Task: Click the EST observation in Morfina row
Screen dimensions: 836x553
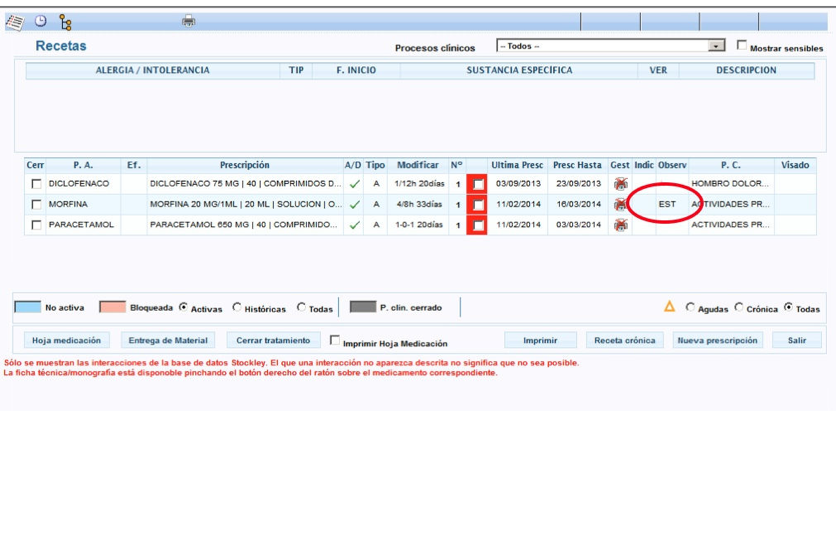Action: 666,204
